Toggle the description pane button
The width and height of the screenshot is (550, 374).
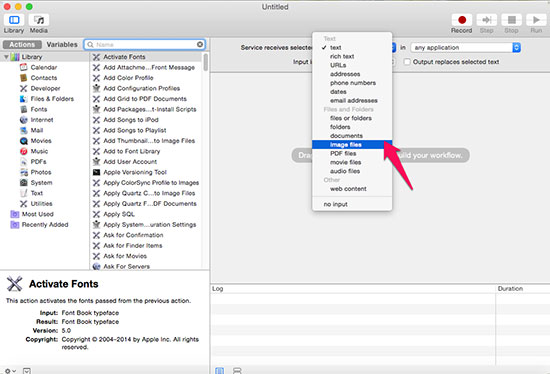pos(27,370)
